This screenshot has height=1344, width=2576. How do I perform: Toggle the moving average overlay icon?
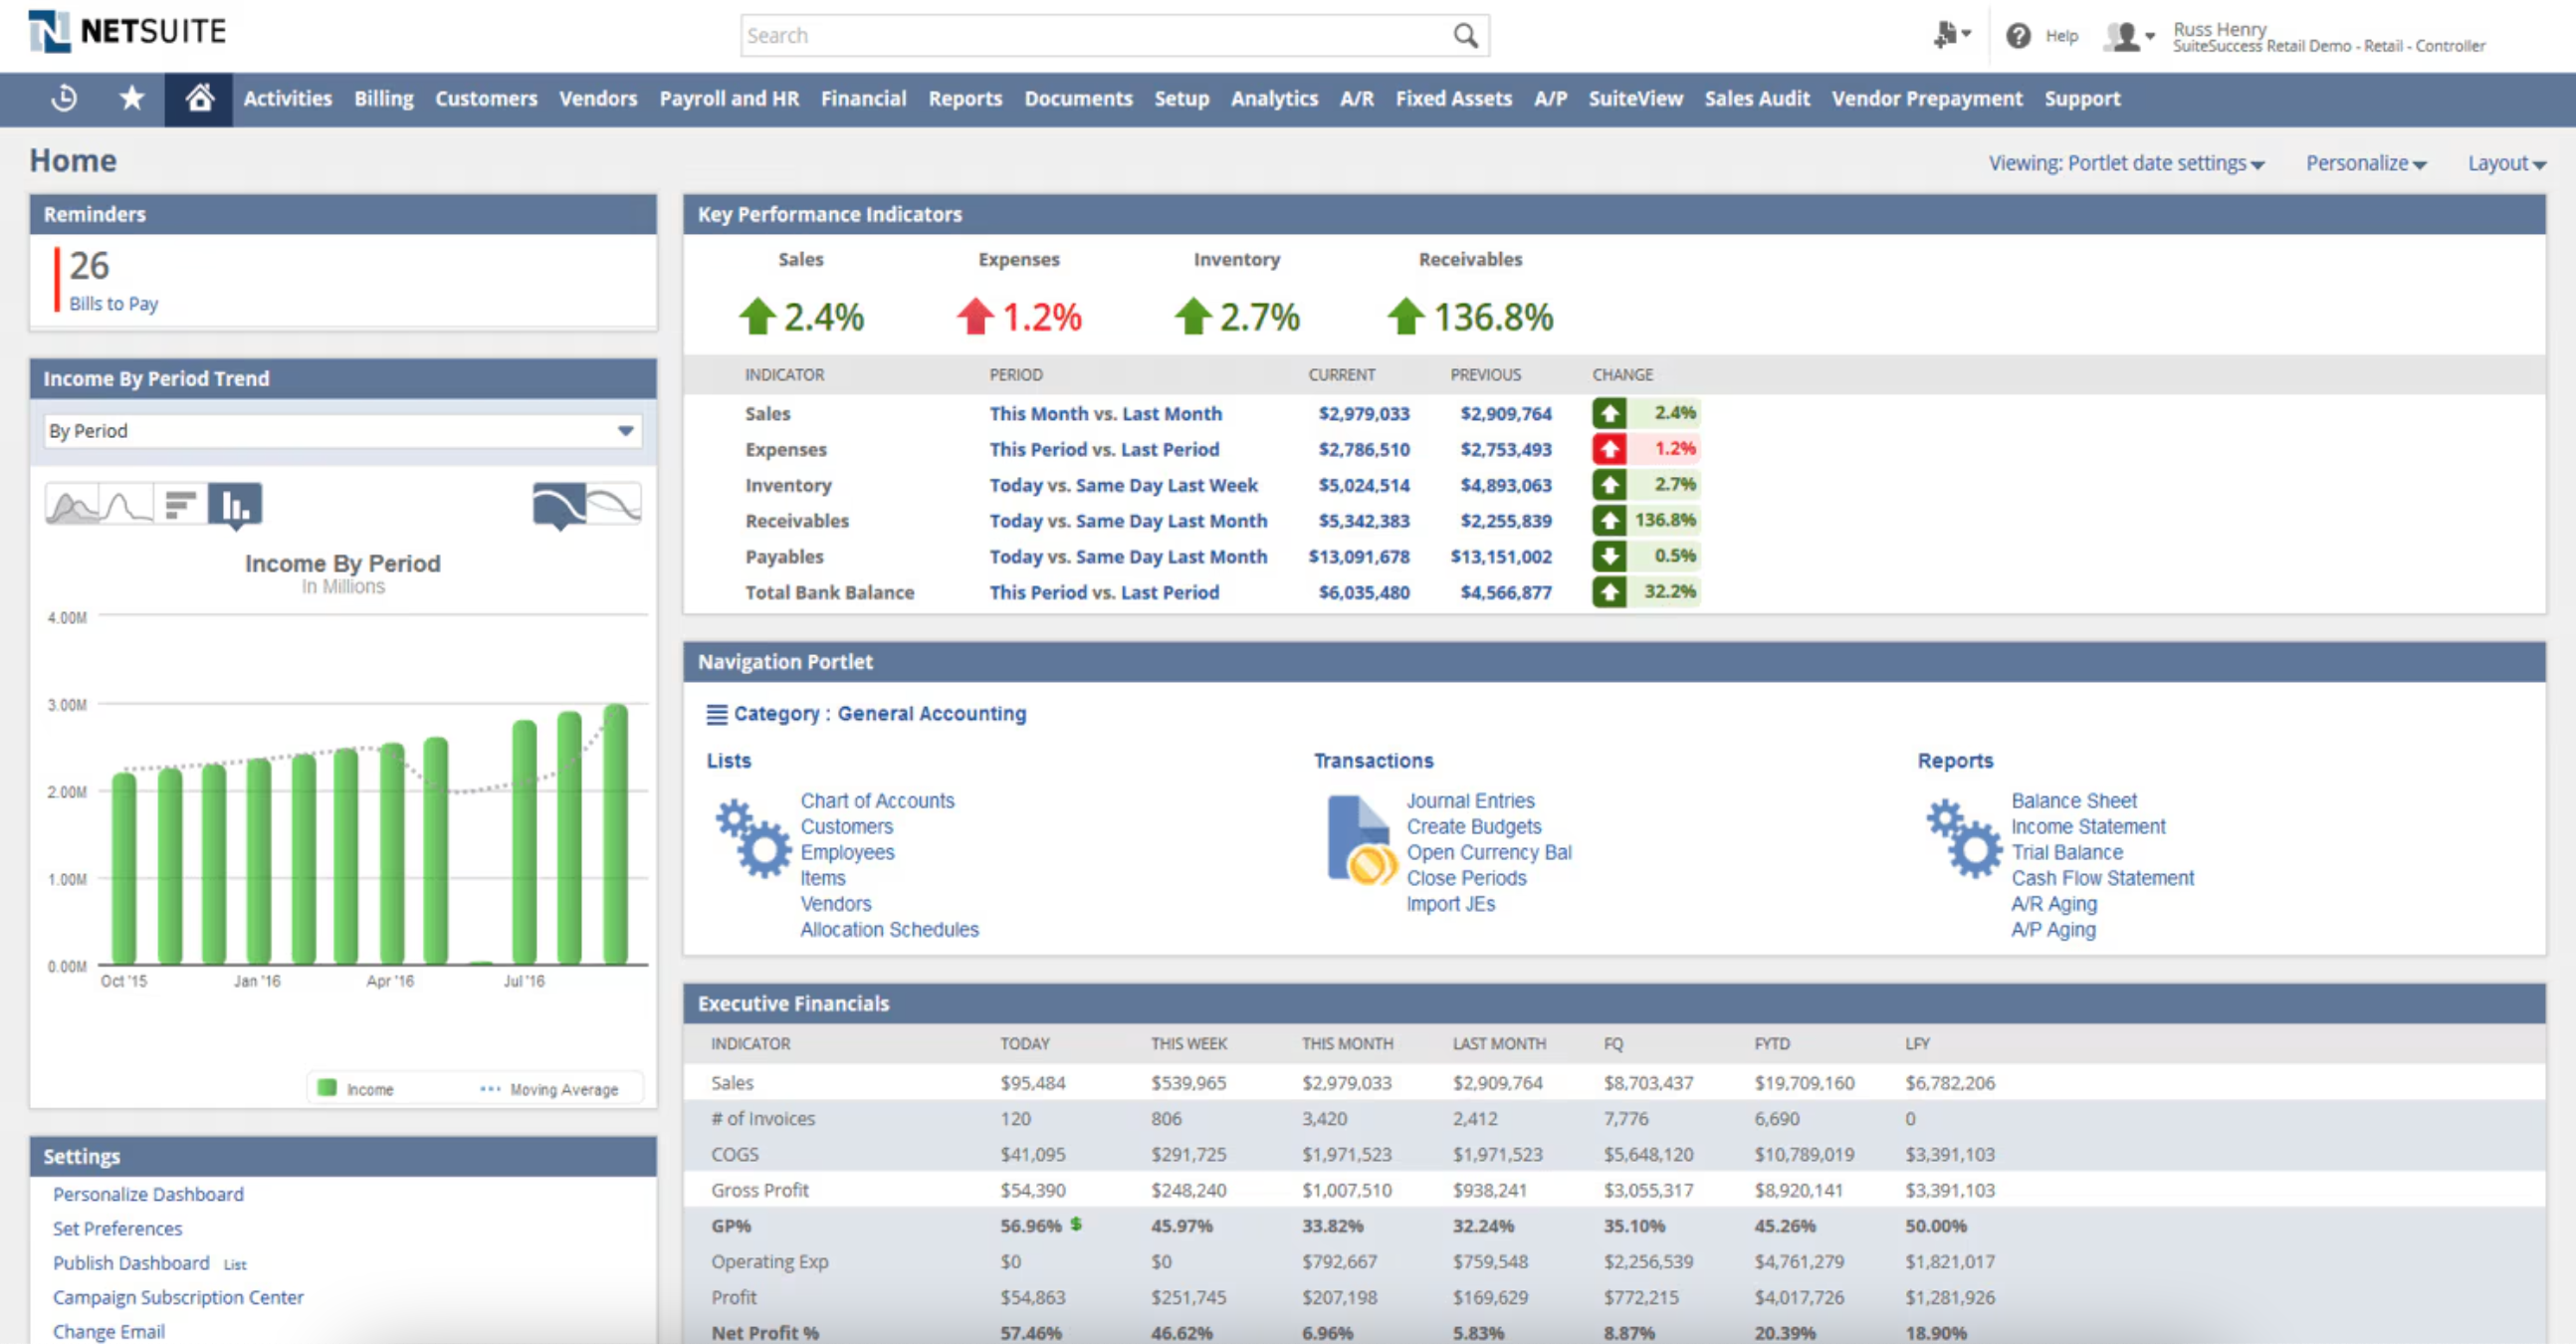point(561,505)
